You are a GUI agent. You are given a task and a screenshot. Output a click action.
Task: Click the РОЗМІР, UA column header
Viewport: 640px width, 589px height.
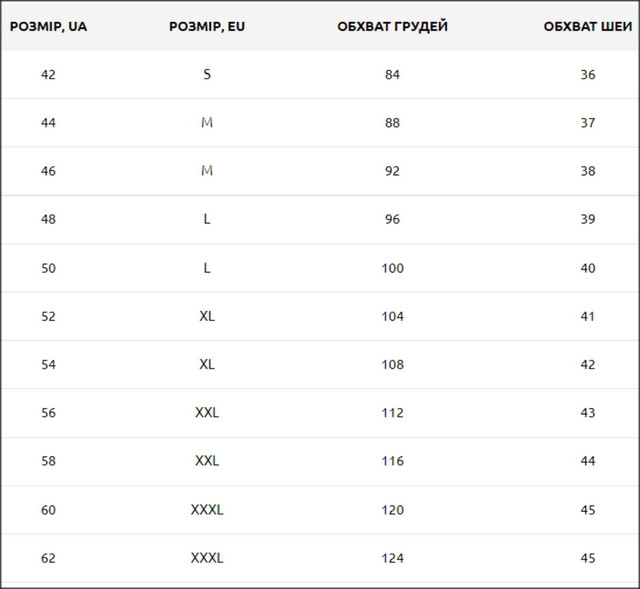click(48, 26)
